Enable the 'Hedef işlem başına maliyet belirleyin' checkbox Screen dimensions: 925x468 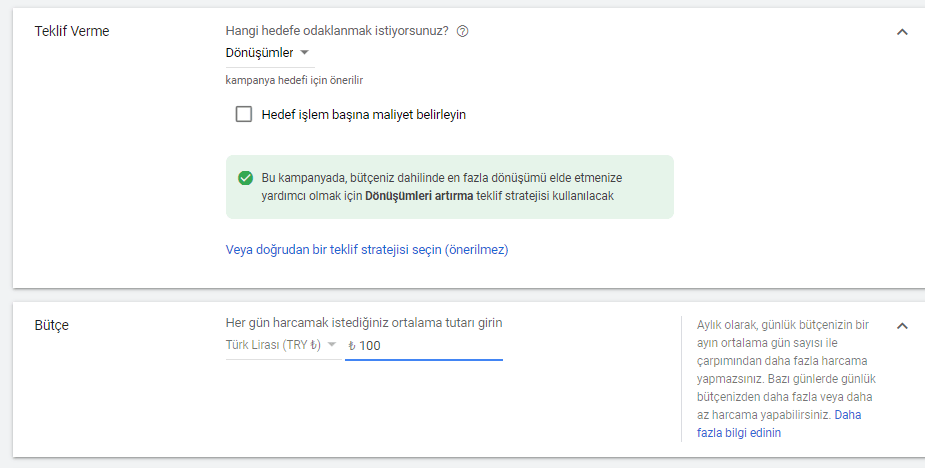point(244,114)
